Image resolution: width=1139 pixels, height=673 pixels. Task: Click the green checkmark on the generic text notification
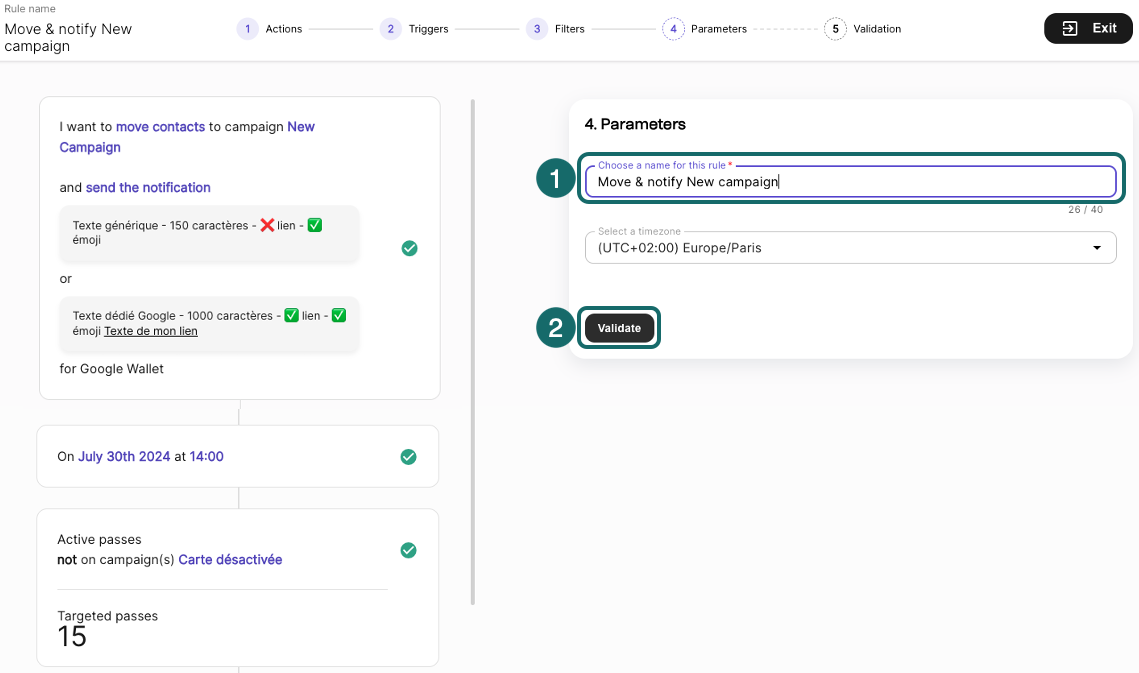[409, 248]
